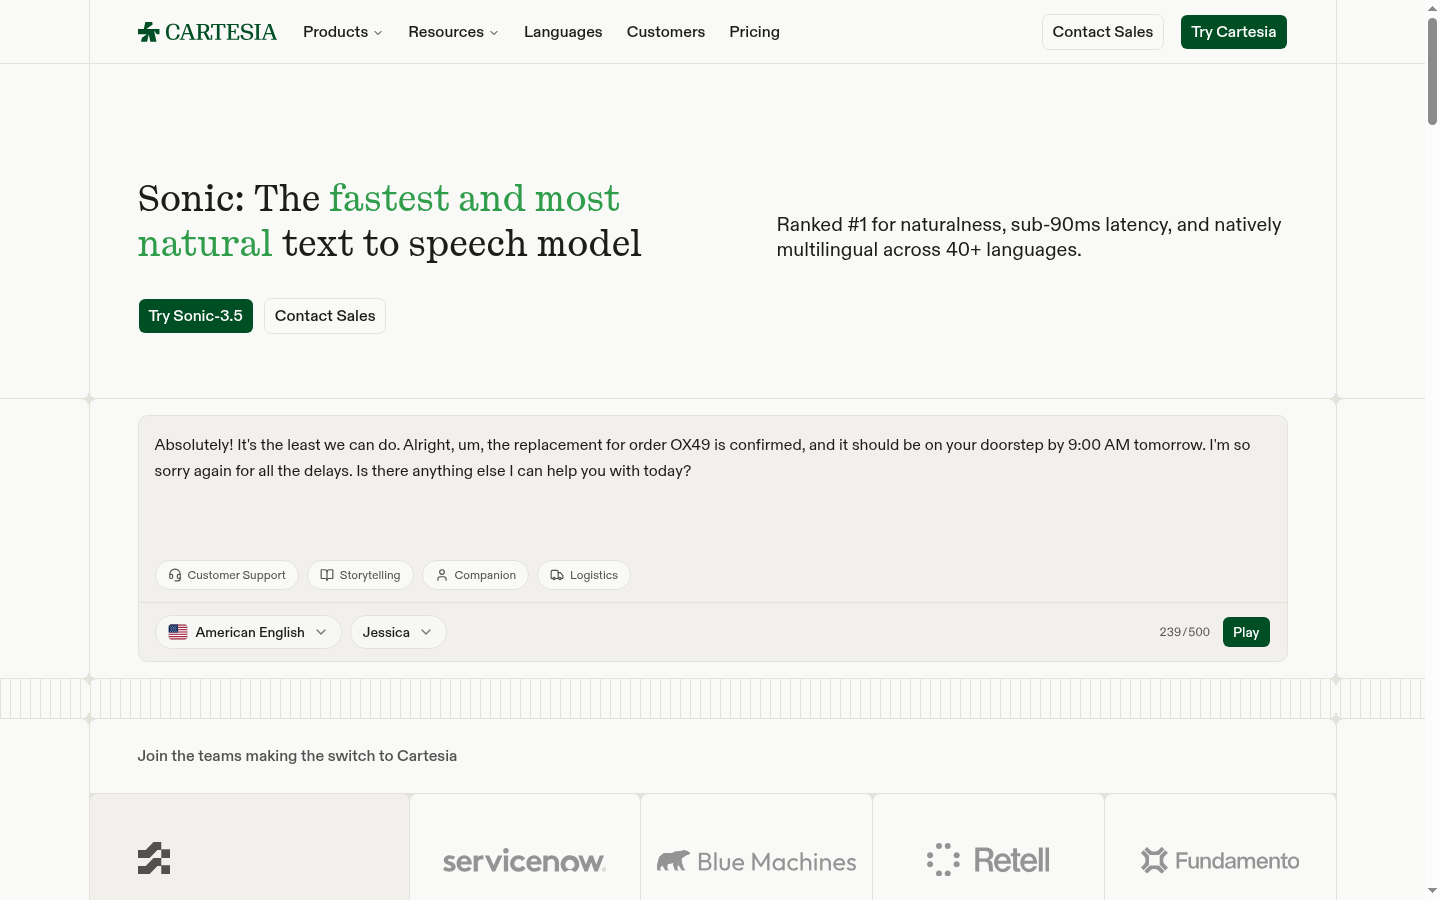Viewport: 1440px width, 900px height.
Task: Click the Try Sonic-3.5 button
Action: pyautogui.click(x=196, y=316)
